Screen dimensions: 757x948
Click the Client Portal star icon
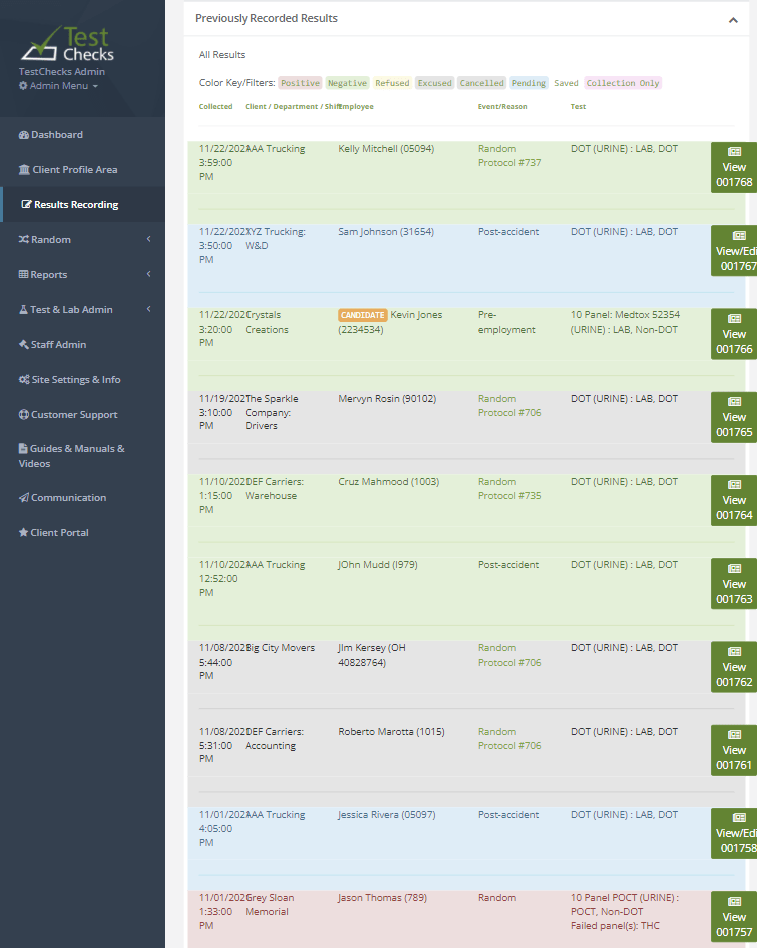point(23,532)
